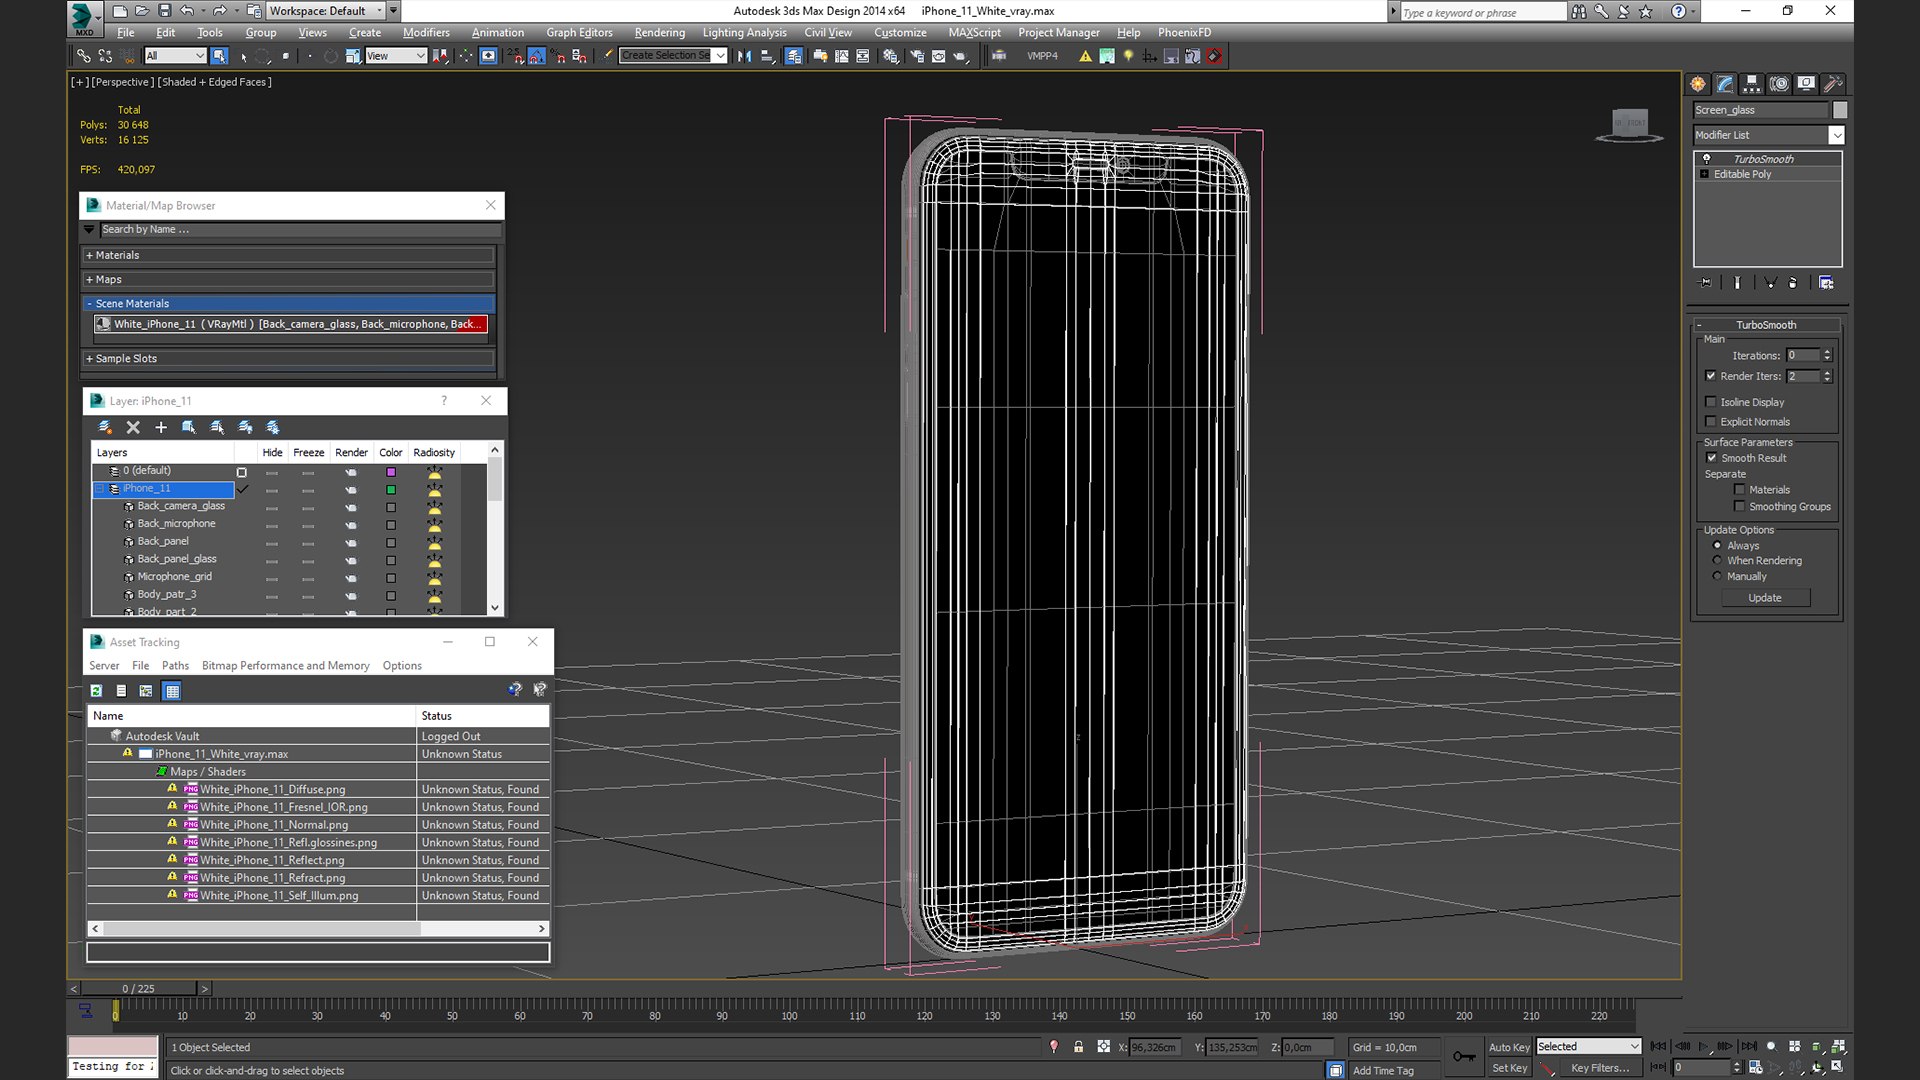The image size is (1920, 1080).
Task: Open the Hierarchy command panel tab
Action: click(x=1752, y=84)
